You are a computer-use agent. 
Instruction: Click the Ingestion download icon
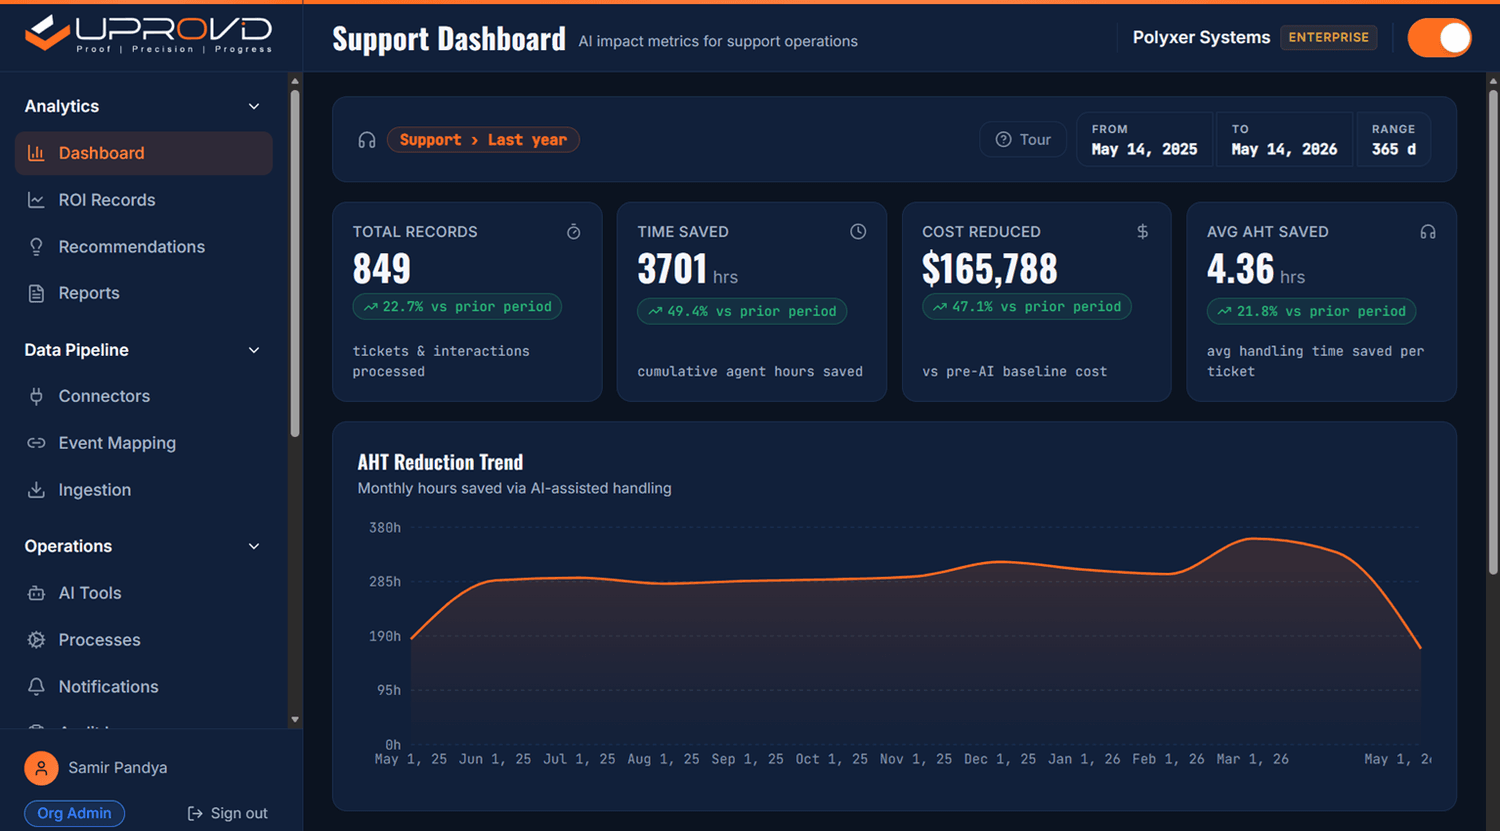36,490
